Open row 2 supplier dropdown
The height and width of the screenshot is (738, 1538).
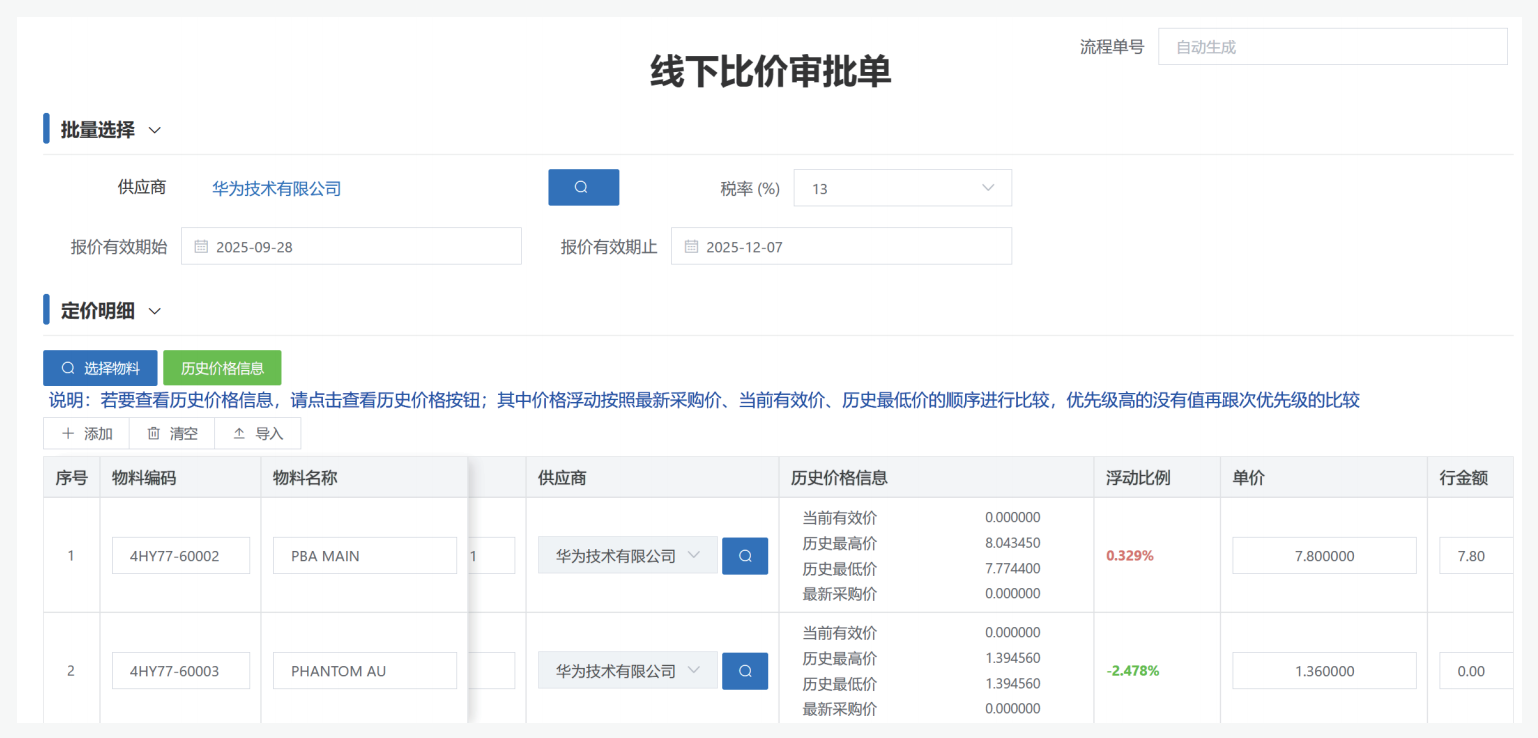click(x=627, y=671)
